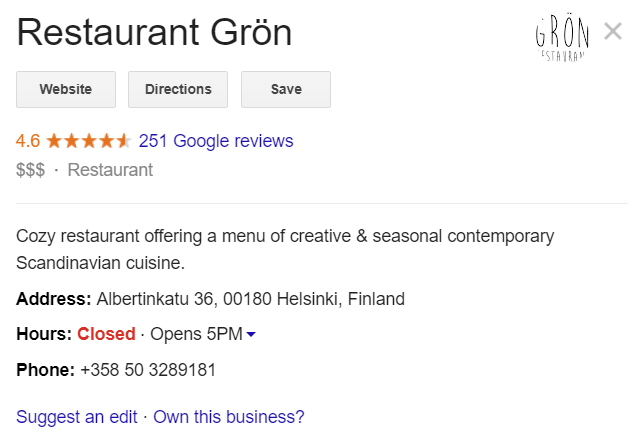The width and height of the screenshot is (643, 445).
Task: Click the bold Hours label
Action: point(44,334)
